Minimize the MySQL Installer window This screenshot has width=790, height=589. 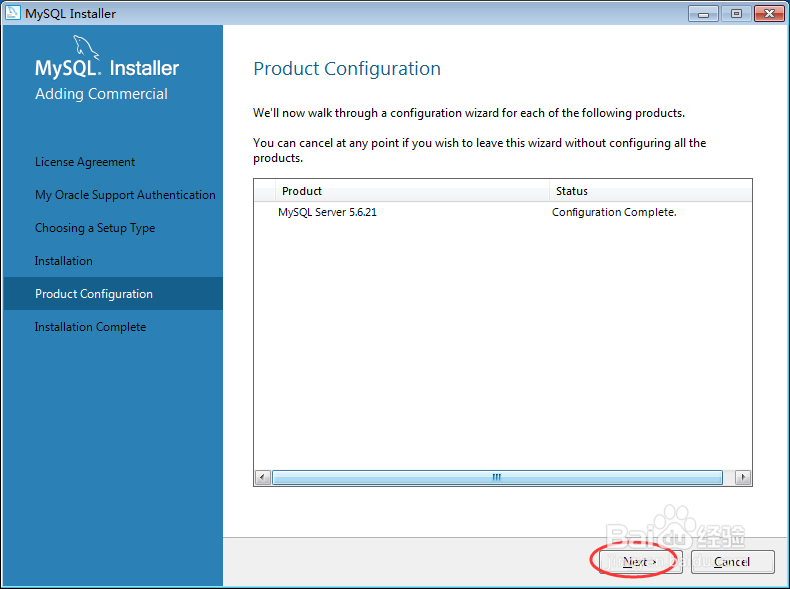point(703,14)
